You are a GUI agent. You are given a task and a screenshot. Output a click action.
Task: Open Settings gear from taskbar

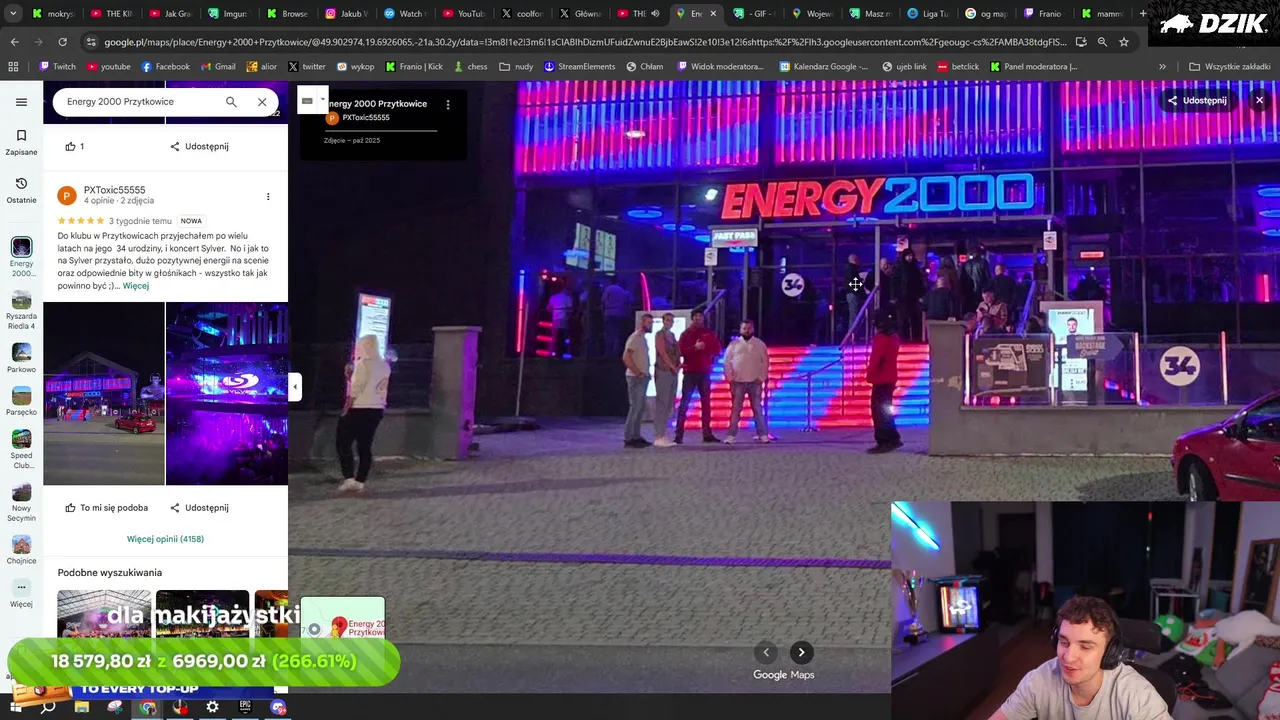(212, 707)
